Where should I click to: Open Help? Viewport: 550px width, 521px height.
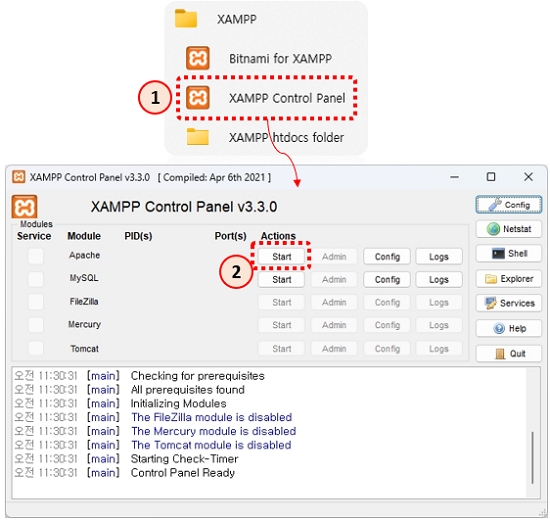coord(509,328)
